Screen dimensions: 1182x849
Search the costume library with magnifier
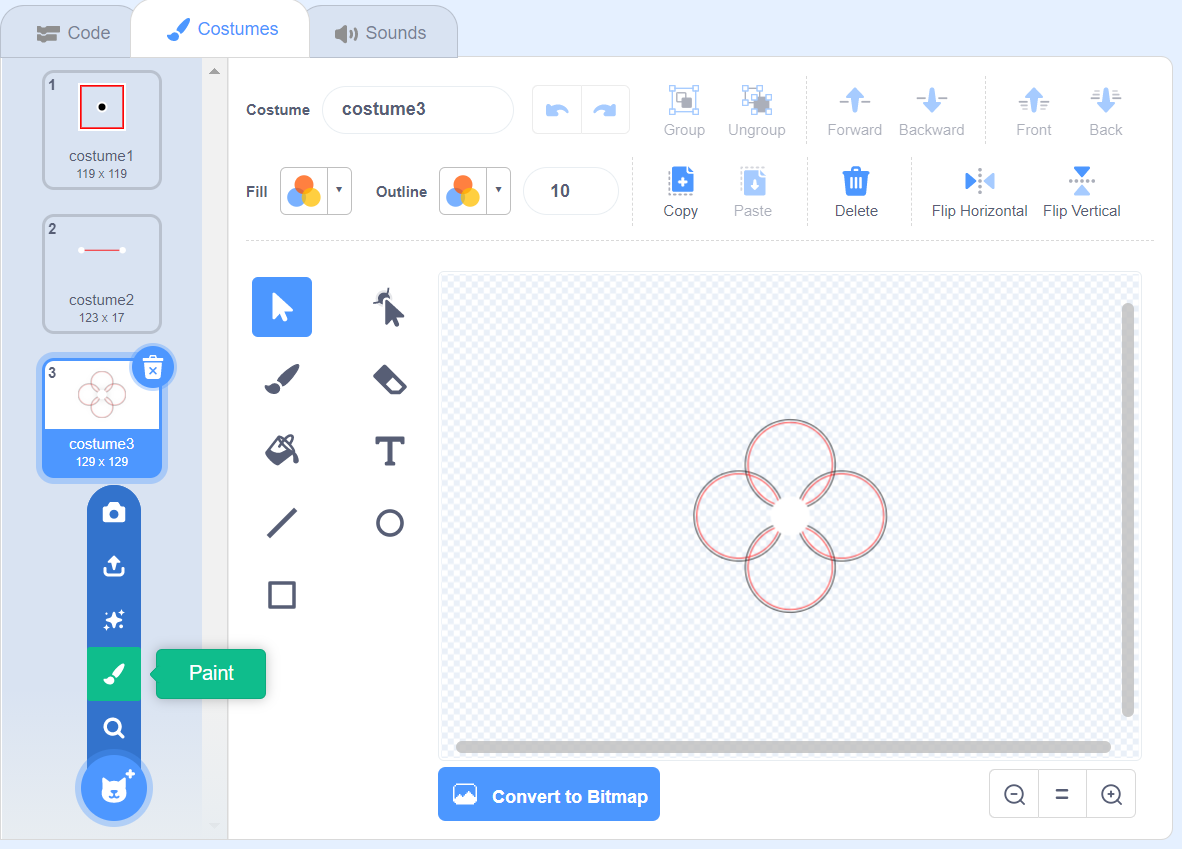(114, 728)
